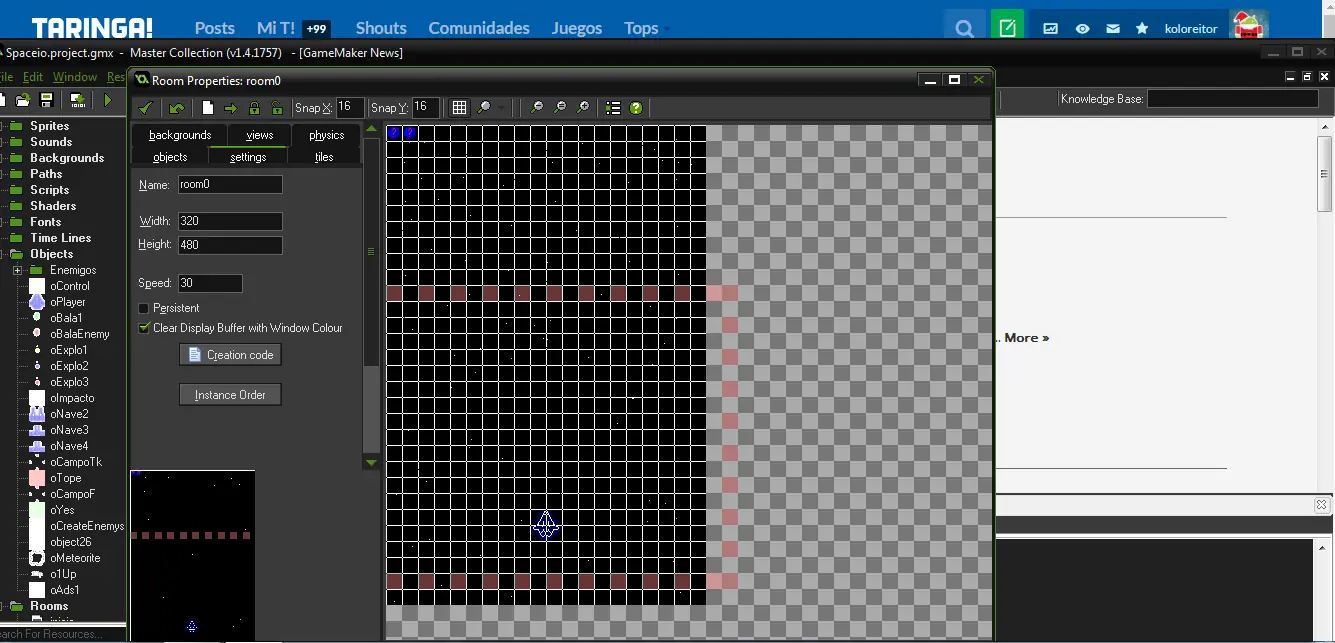This screenshot has width=1335, height=643.
Task: Click the Creation code button
Action: click(230, 355)
